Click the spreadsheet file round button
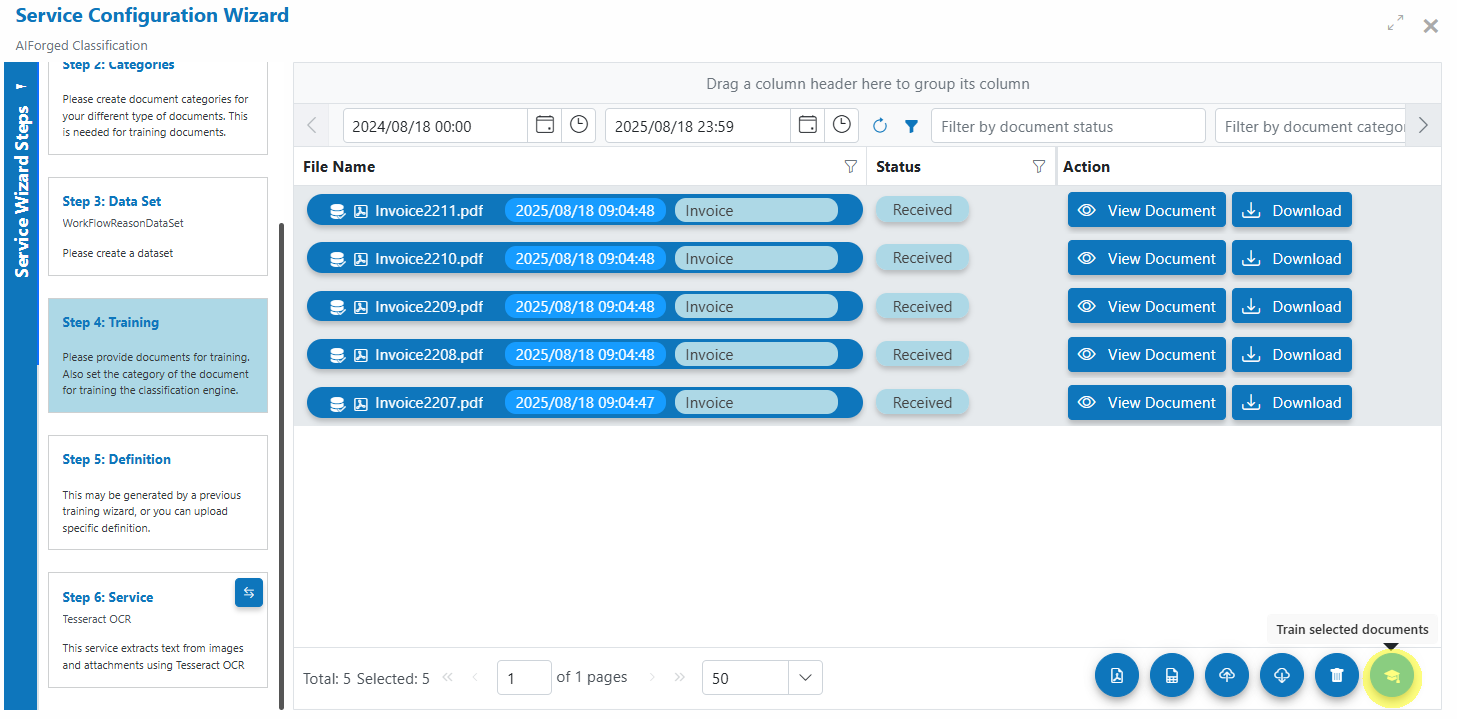Image resolution: width=1457 pixels, height=719 pixels. [x=1172, y=675]
